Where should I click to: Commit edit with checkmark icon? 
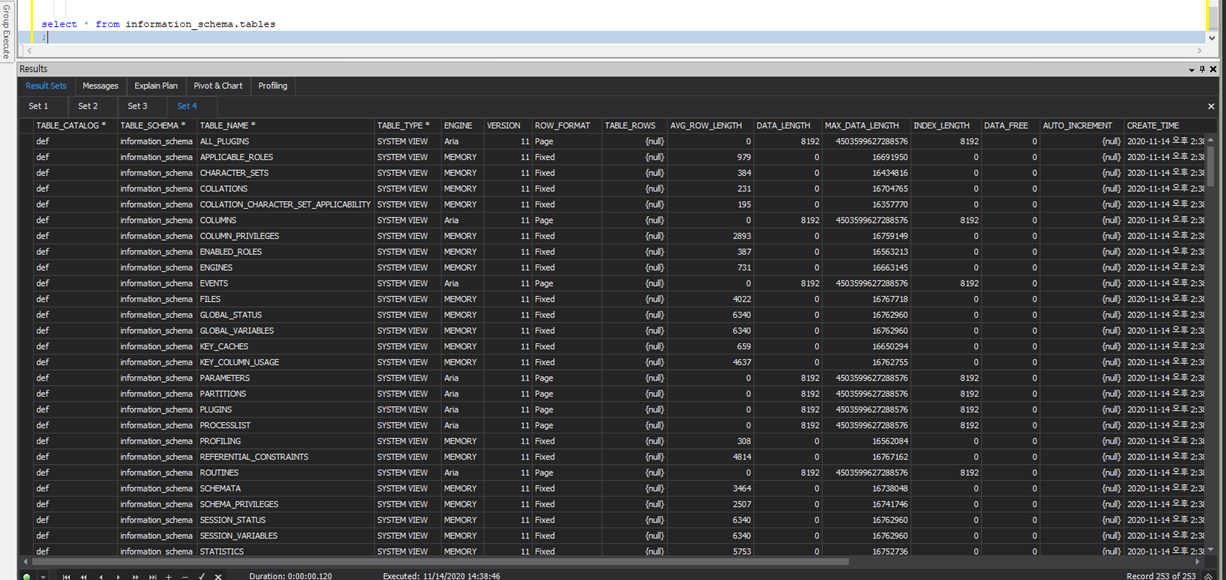click(202, 576)
